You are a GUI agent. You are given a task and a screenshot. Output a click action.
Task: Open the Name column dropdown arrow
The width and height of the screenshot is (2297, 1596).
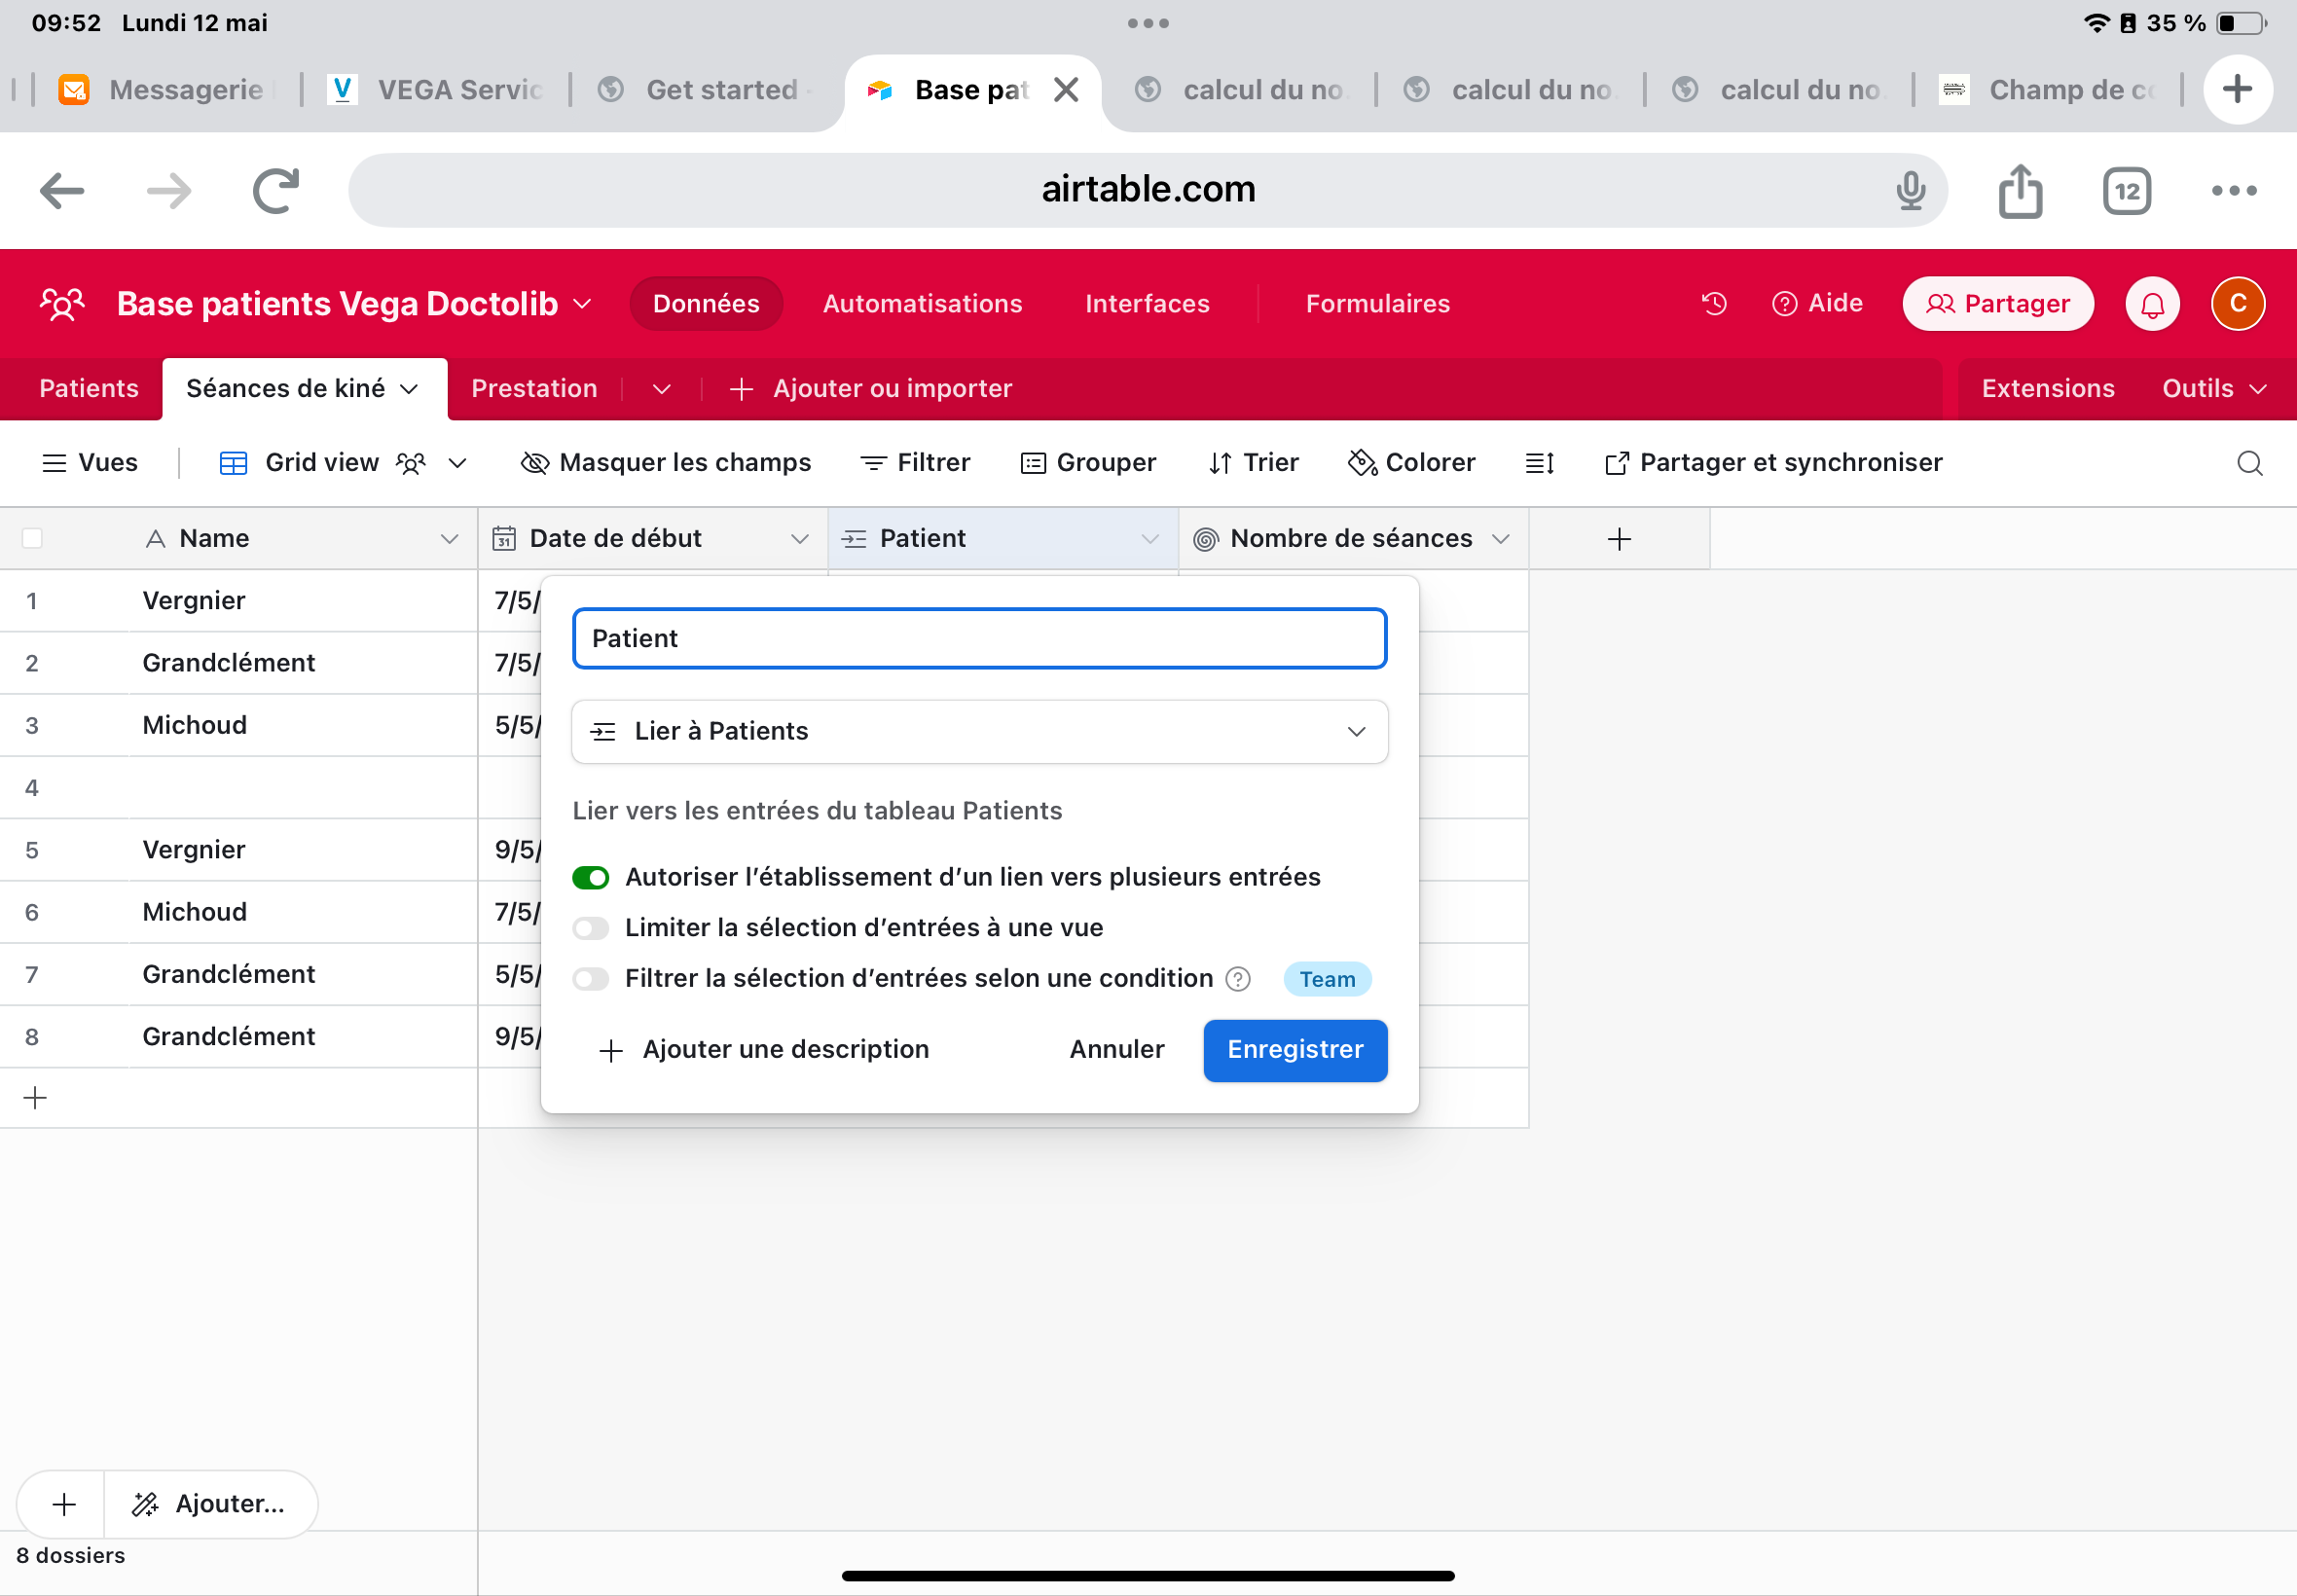click(450, 539)
